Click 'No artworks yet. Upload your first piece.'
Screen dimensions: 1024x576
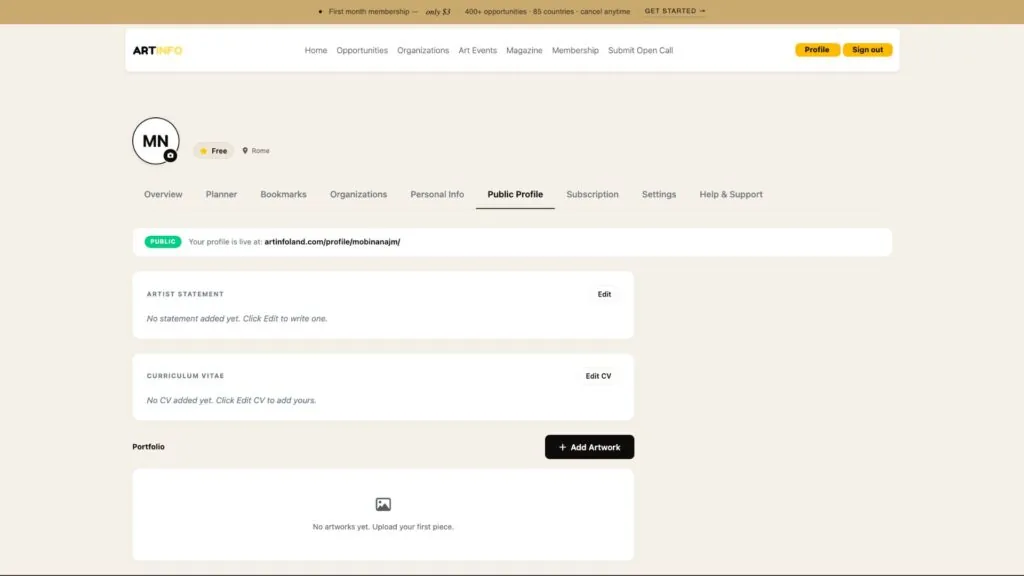click(383, 527)
